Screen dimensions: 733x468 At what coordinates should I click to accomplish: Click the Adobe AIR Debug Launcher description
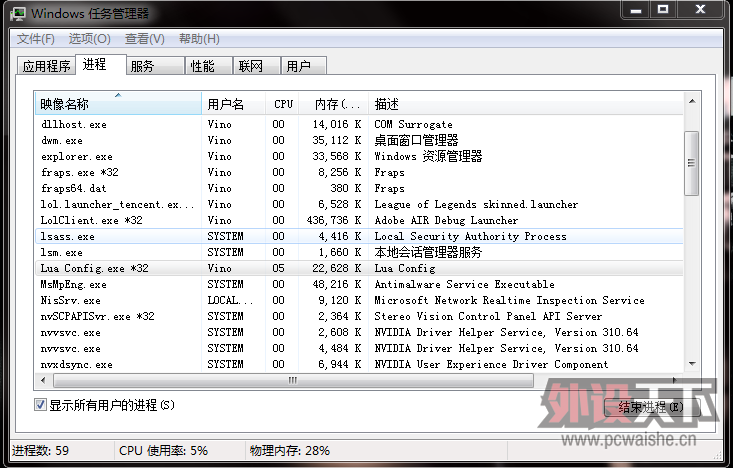(446, 220)
